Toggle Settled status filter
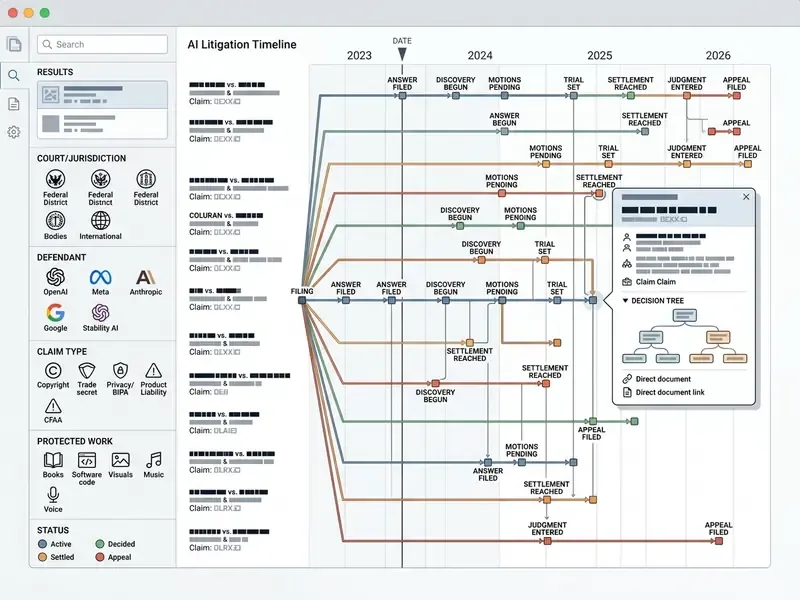 [x=56, y=557]
